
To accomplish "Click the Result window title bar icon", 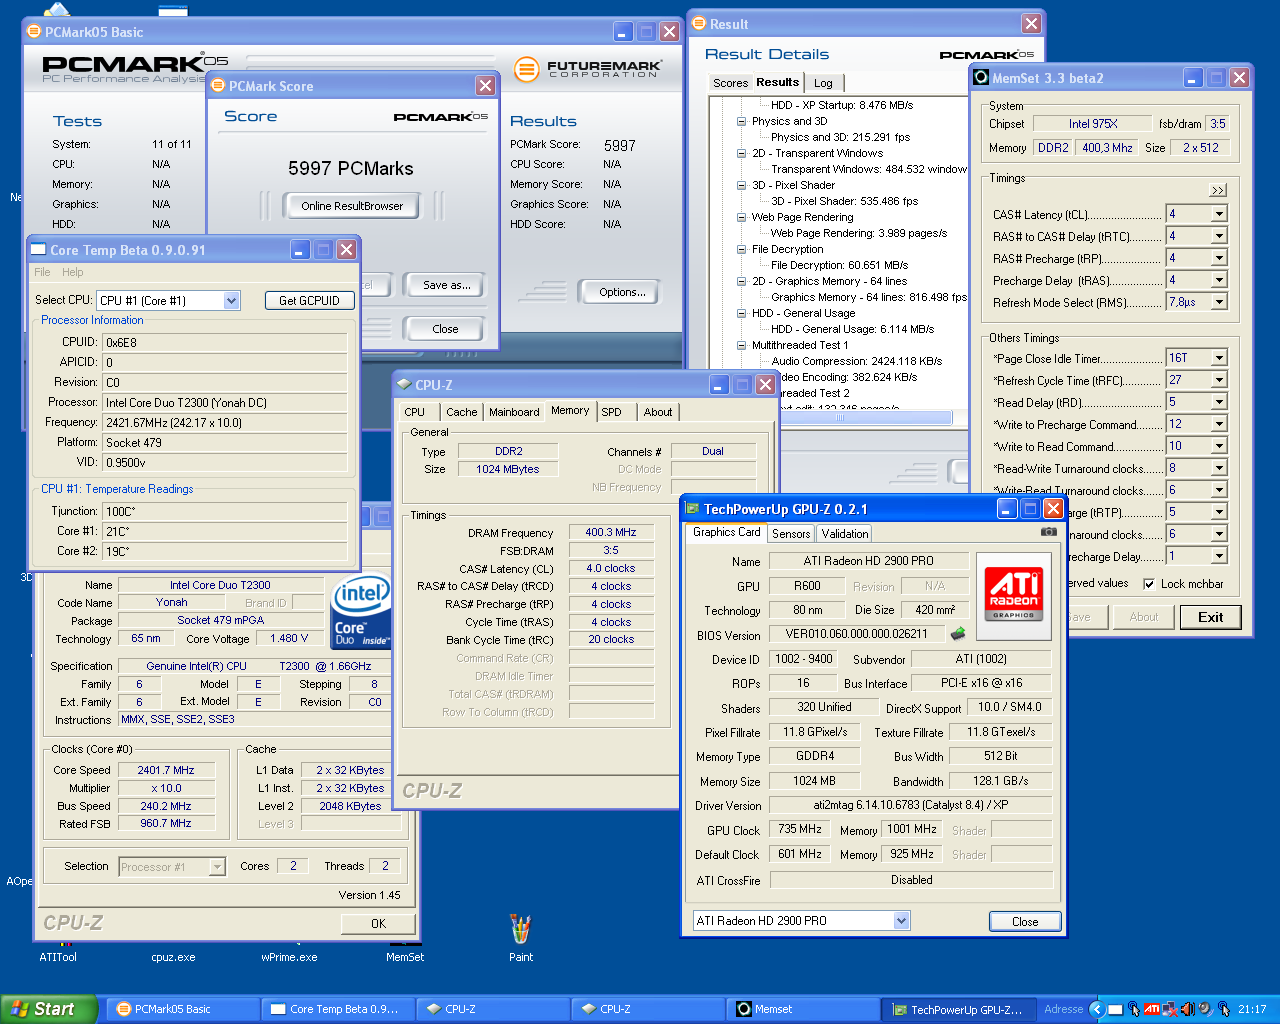I will (698, 23).
